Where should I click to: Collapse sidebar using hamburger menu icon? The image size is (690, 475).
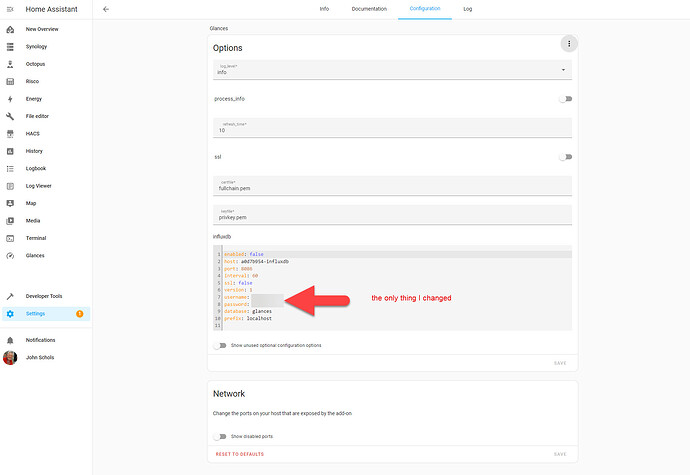pyautogui.click(x=10, y=9)
